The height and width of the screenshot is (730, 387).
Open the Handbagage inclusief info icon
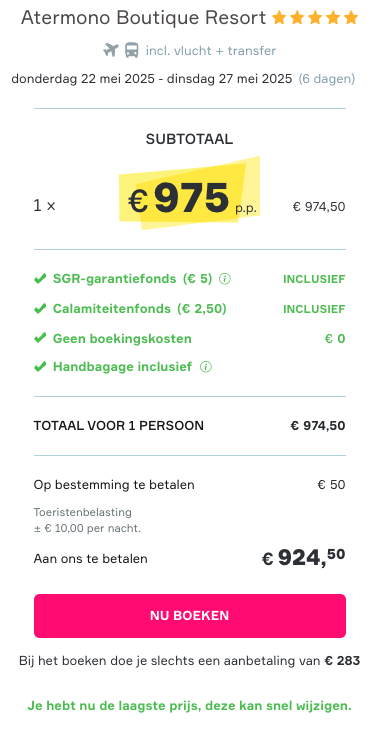click(205, 367)
